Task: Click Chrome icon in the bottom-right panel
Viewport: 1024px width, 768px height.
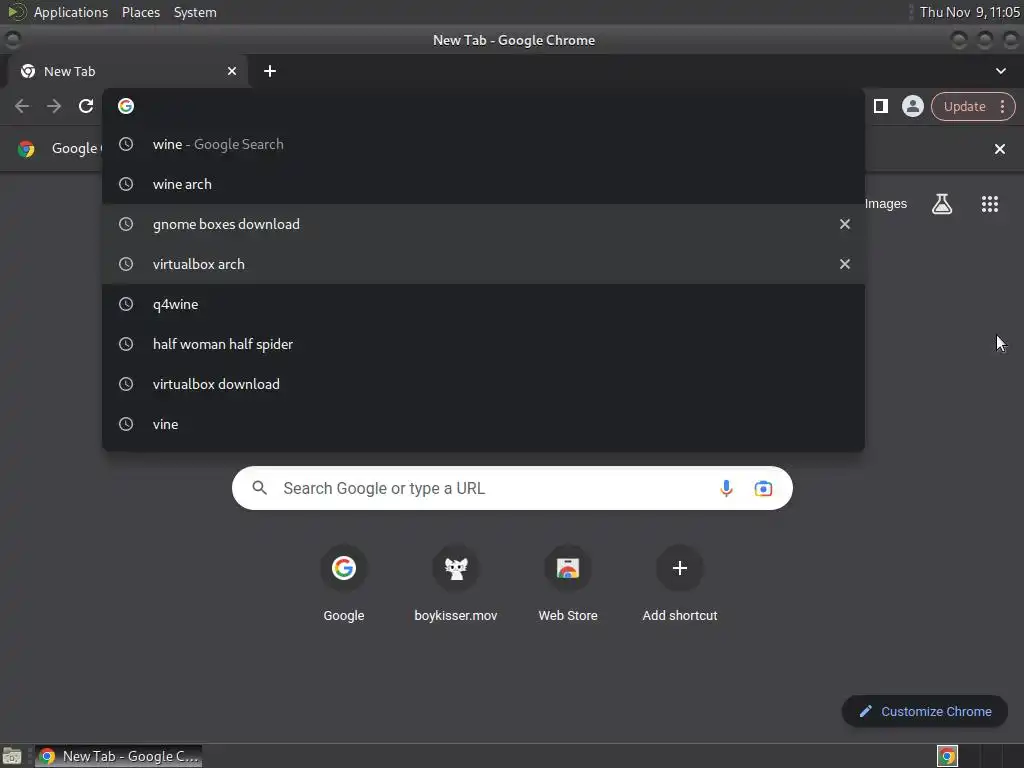Action: click(947, 756)
